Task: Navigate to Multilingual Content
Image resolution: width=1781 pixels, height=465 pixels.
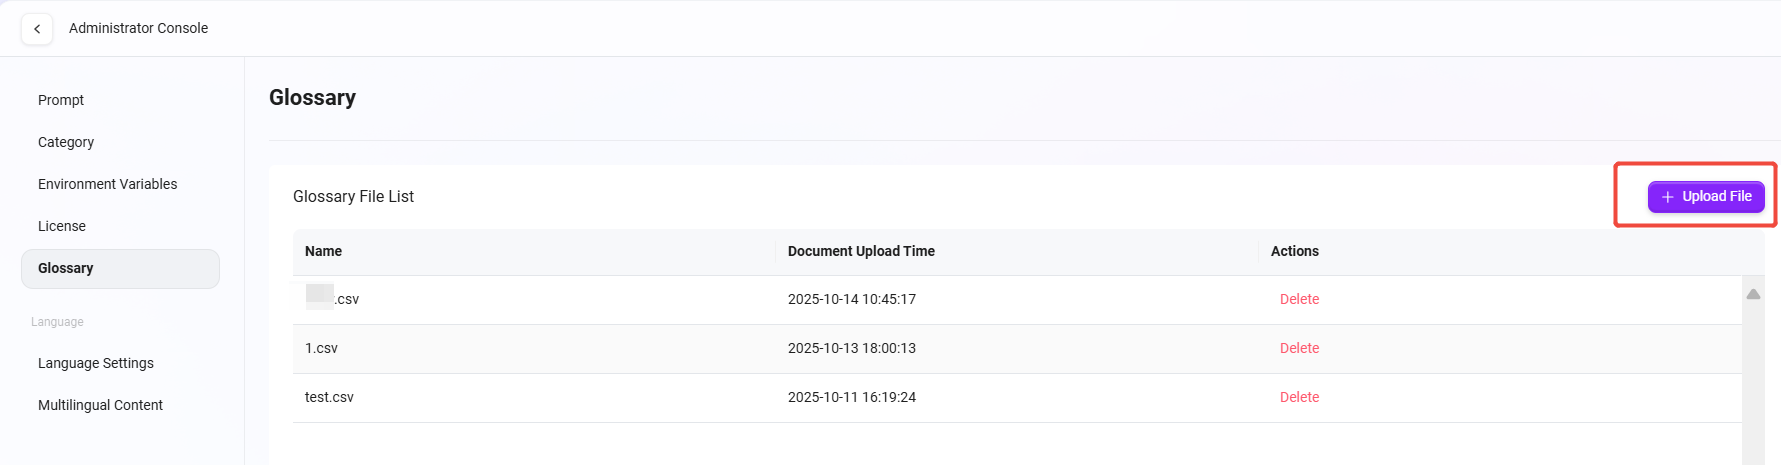Action: (100, 405)
